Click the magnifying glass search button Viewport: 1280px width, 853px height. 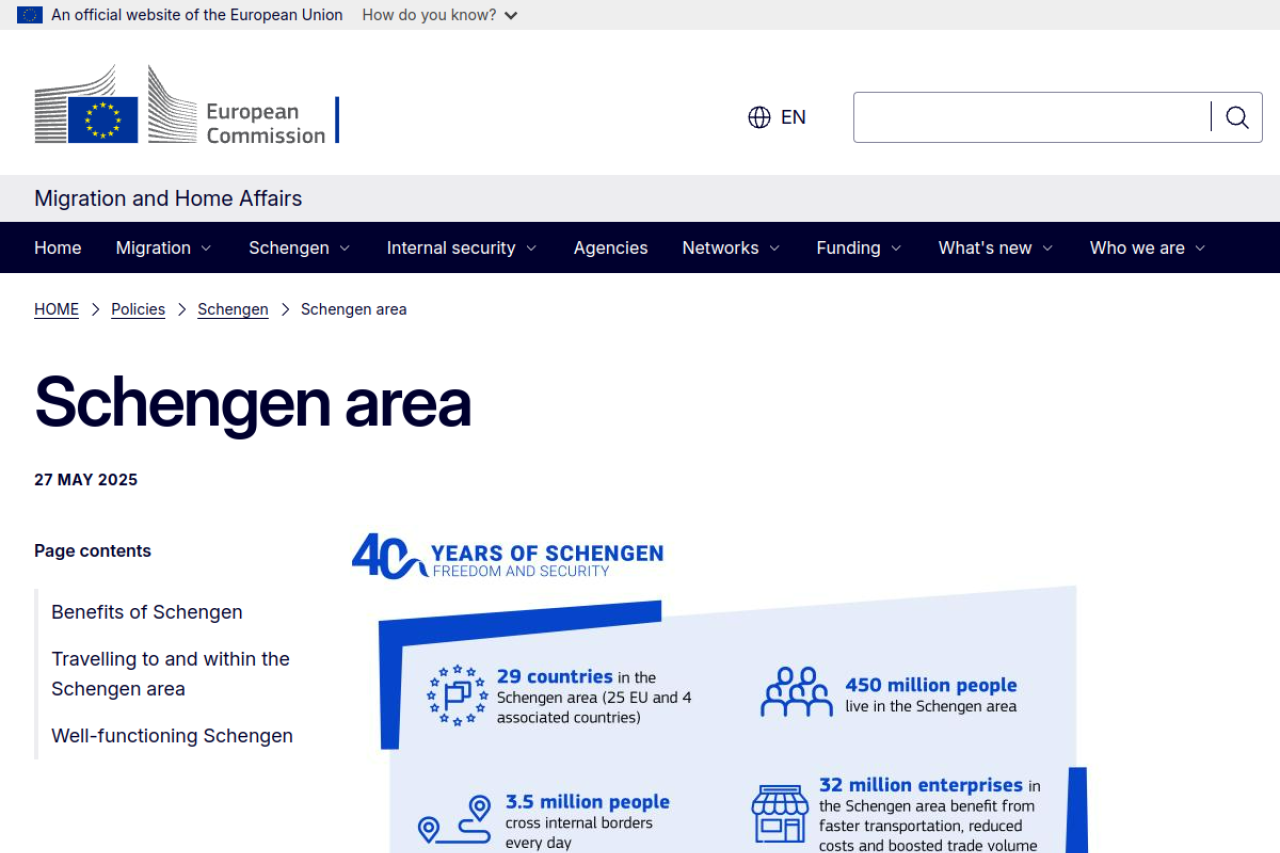click(1237, 117)
